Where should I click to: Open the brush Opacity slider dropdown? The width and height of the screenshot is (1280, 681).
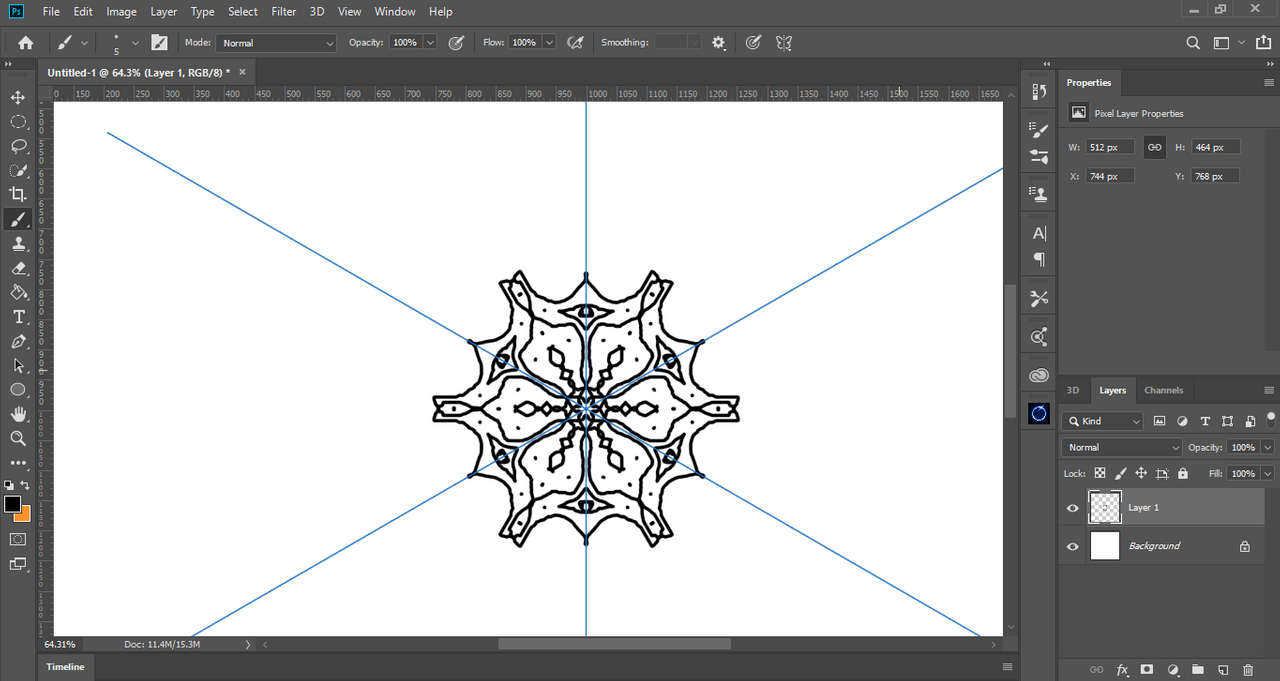tap(430, 43)
